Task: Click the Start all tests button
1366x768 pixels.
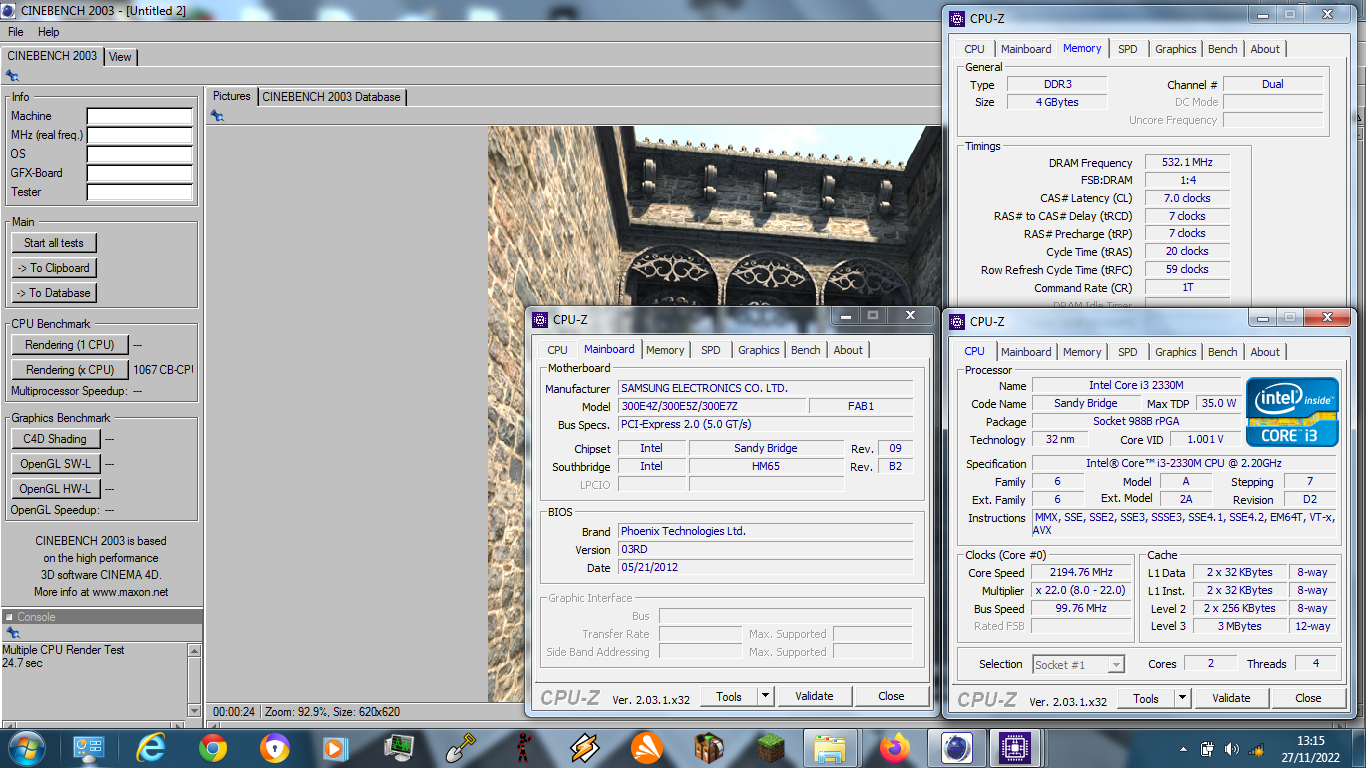Action: pyautogui.click(x=54, y=243)
